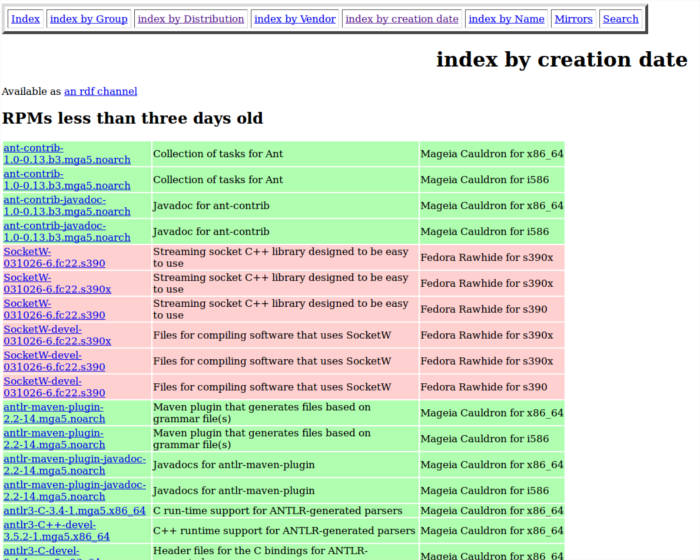Click the 'index by creation date' page heading
Viewport: 700px width, 560px height.
click(562, 60)
